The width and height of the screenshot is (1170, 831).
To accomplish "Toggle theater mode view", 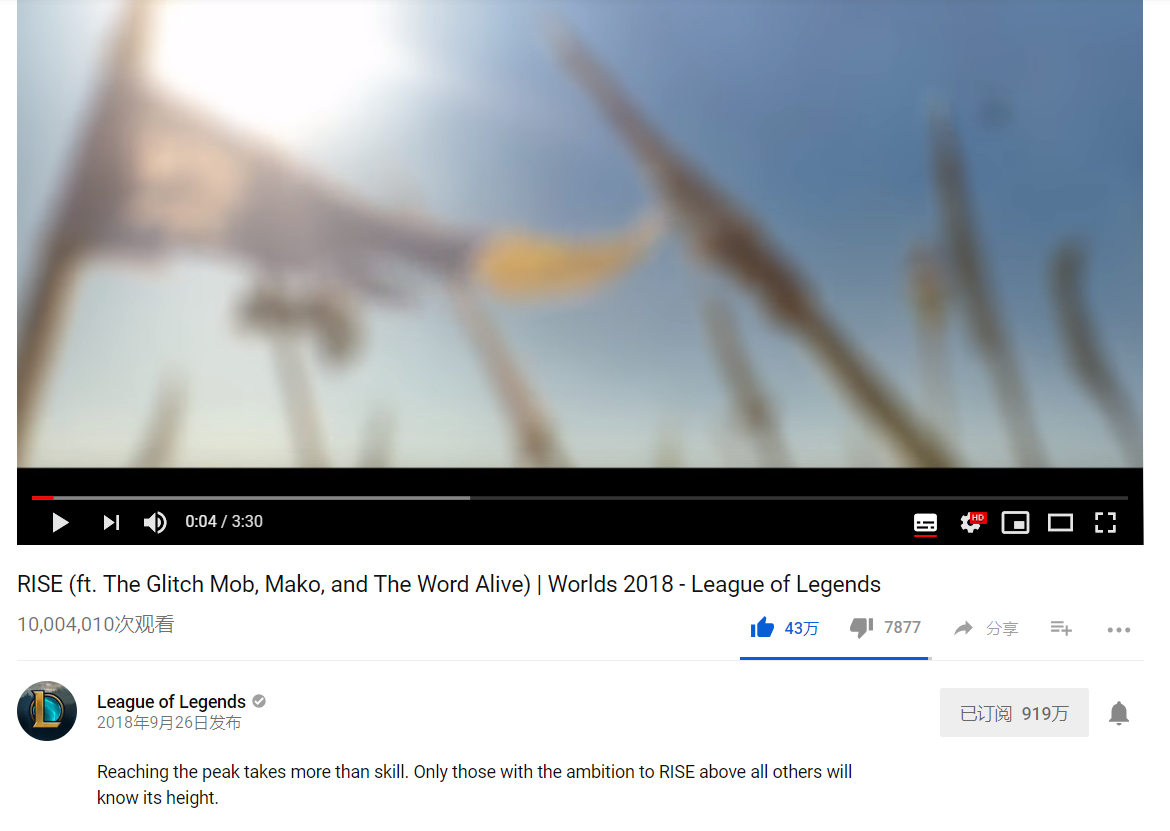I will pyautogui.click(x=1060, y=522).
